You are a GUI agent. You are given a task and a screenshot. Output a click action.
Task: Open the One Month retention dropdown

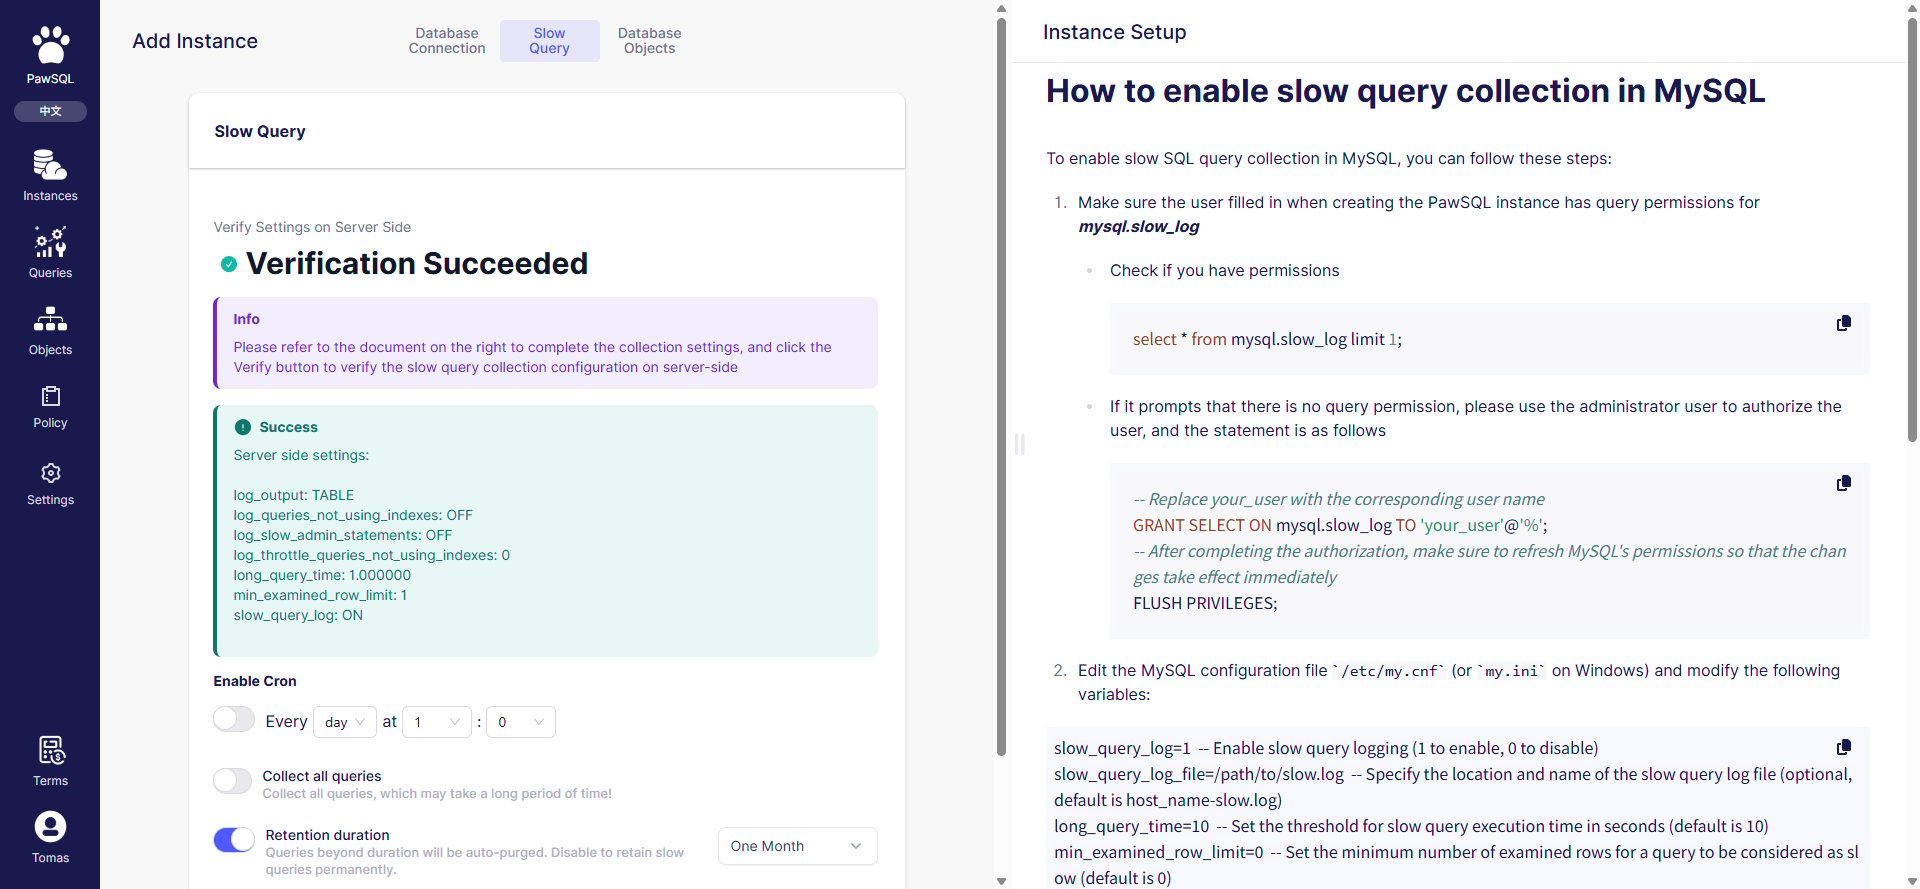tap(798, 846)
